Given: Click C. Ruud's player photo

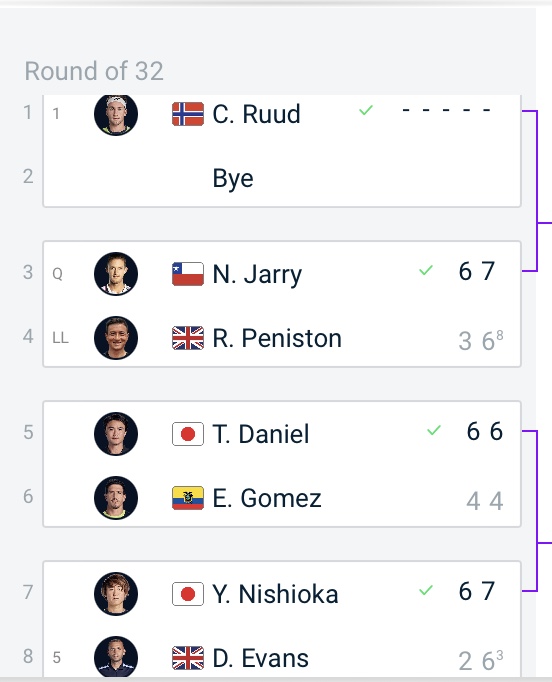Looking at the screenshot, I should pos(116,115).
